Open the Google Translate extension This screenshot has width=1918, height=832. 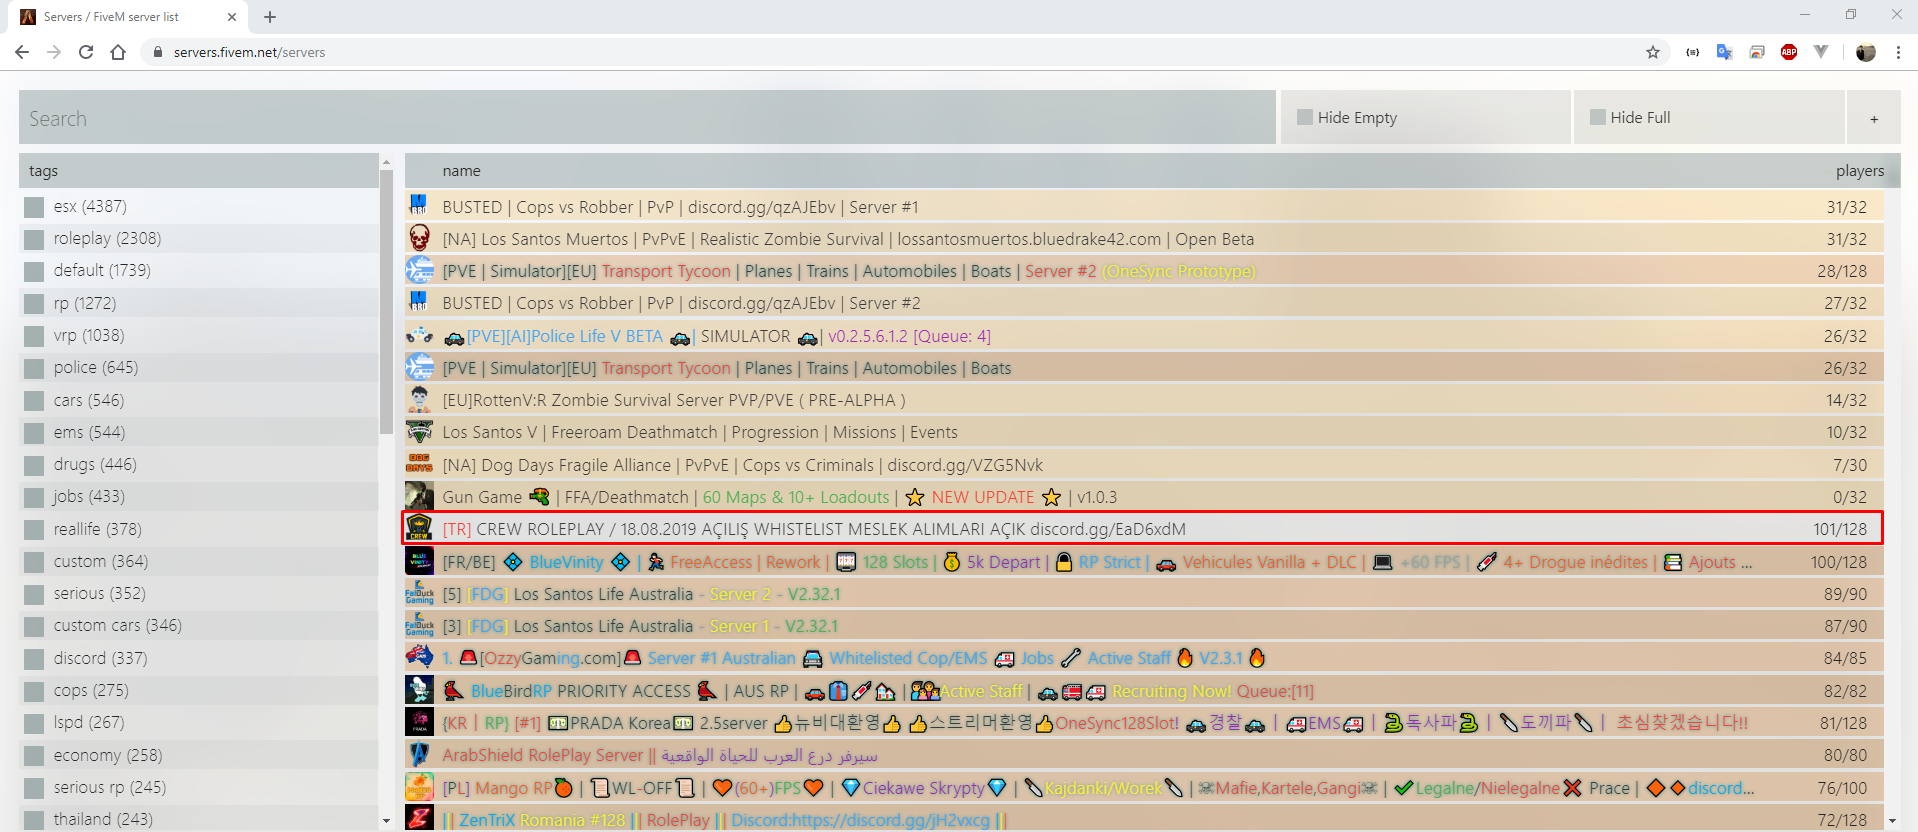[1724, 52]
